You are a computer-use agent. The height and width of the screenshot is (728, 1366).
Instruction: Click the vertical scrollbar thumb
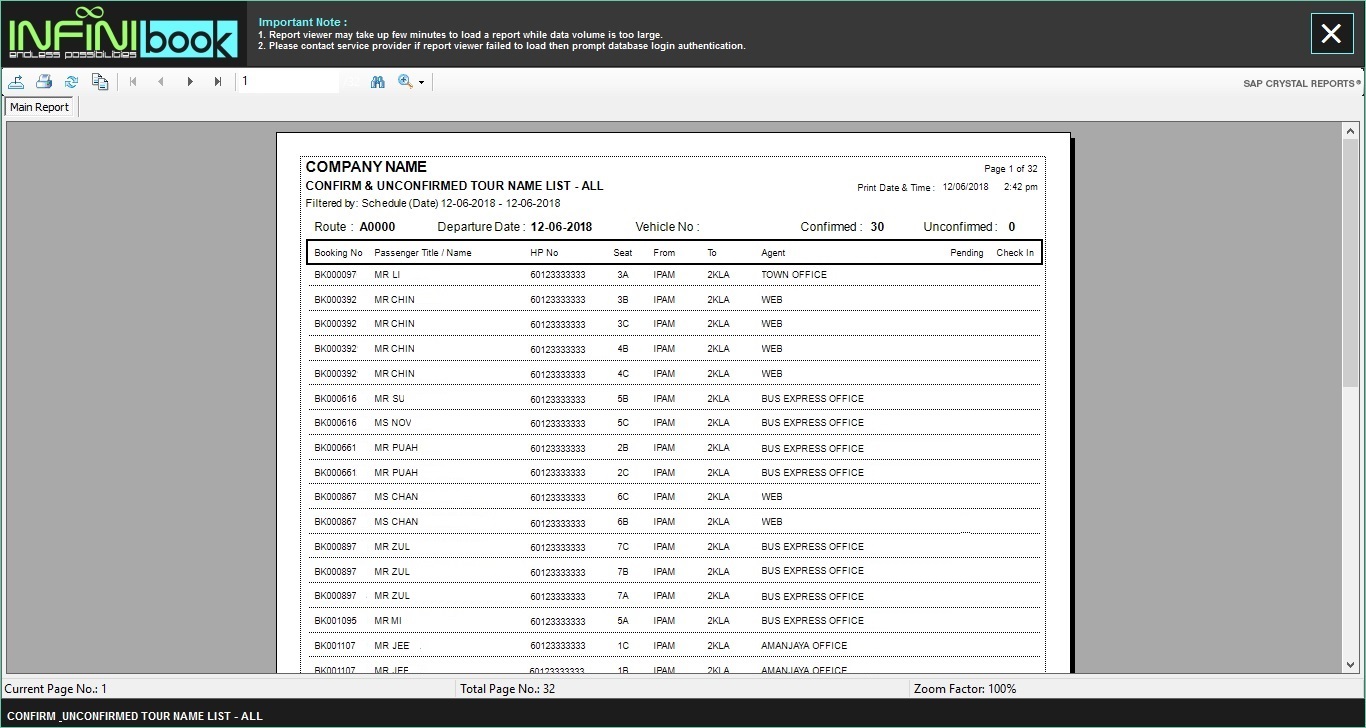click(1351, 264)
